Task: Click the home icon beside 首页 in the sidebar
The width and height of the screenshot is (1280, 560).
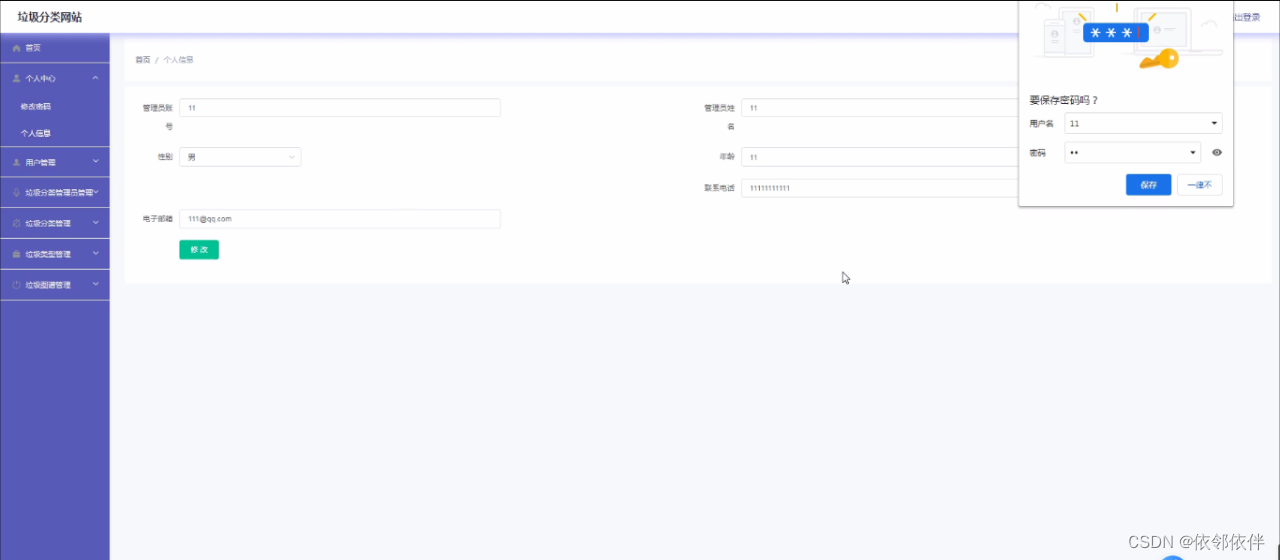Action: coord(16,48)
